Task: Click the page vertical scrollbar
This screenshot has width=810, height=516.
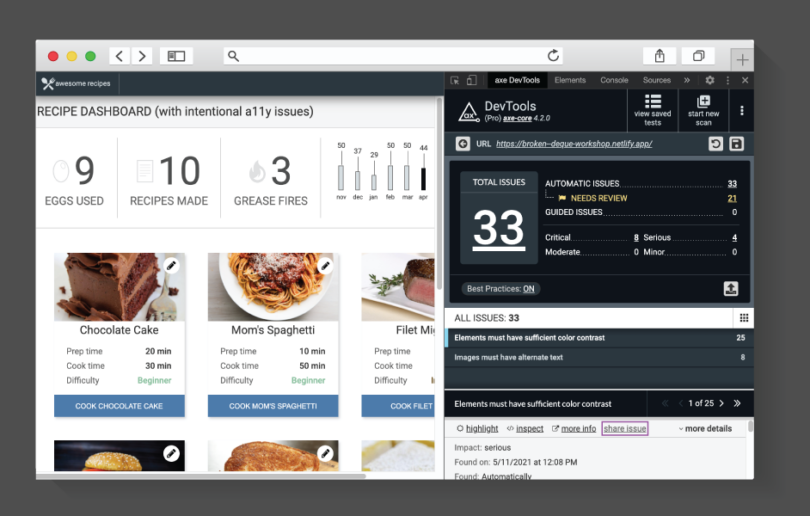Action: click(x=440, y=194)
